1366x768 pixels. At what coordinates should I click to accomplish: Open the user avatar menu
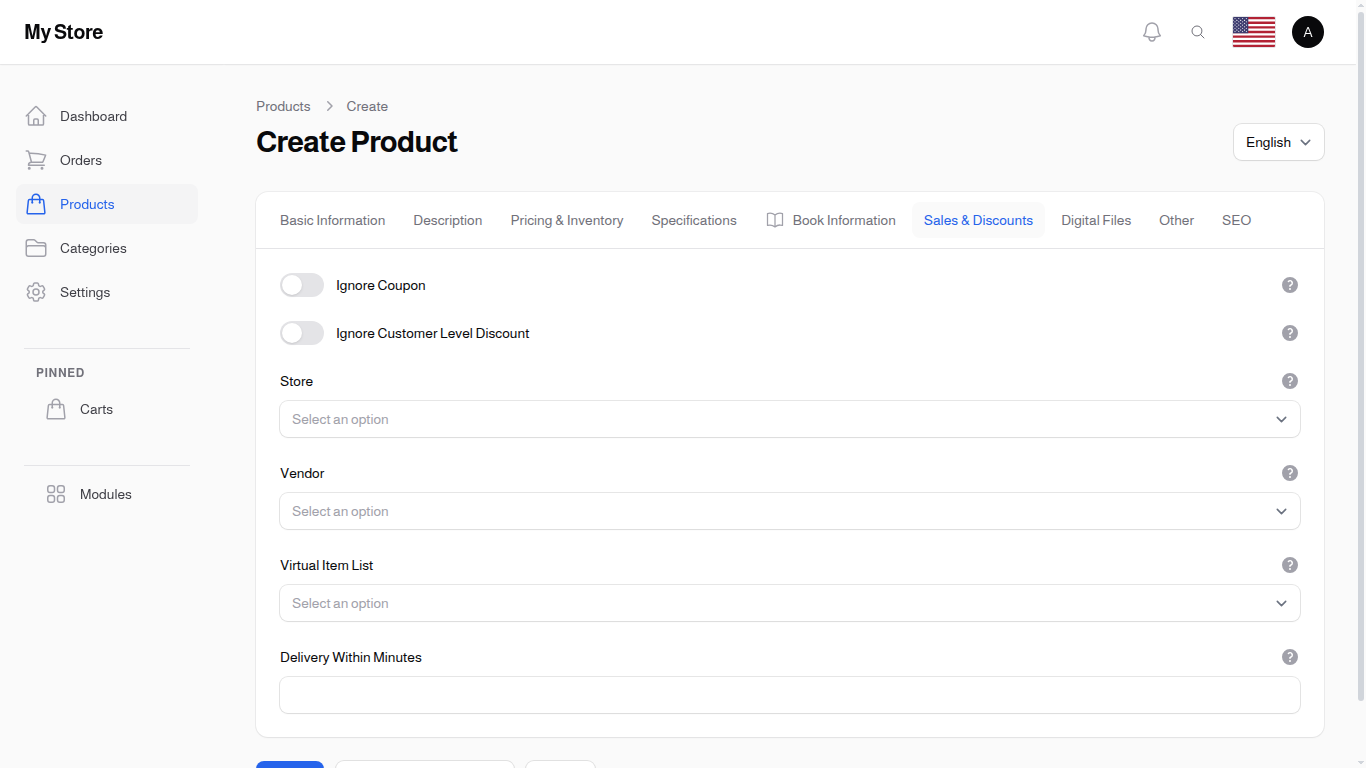(1307, 32)
